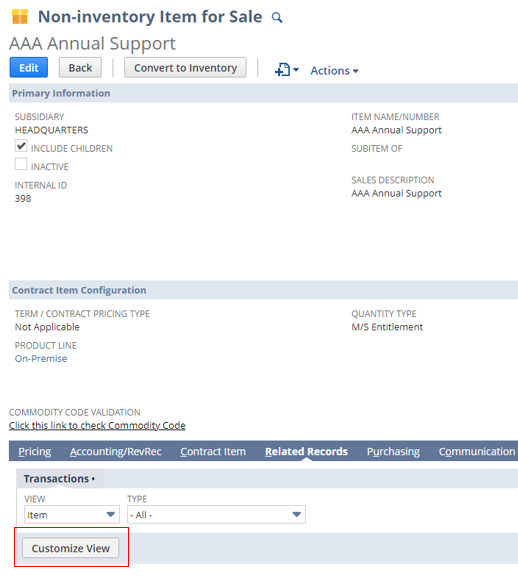Image resolution: width=518 pixels, height=576 pixels.
Task: Open the Communication tab
Action: 477,451
